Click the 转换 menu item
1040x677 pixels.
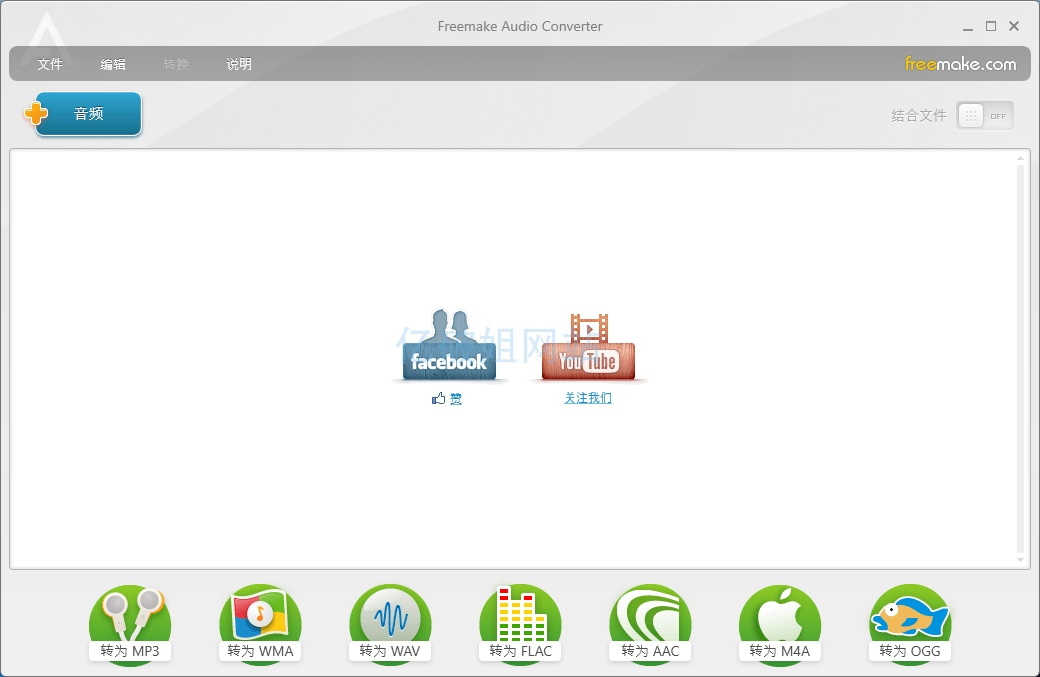coord(176,64)
